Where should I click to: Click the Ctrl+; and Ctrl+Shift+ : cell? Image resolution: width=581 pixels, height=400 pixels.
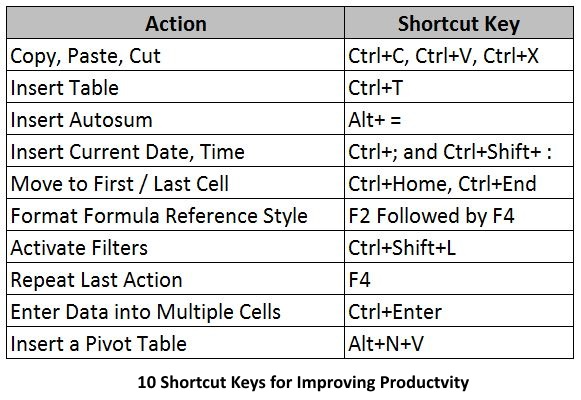tap(459, 151)
